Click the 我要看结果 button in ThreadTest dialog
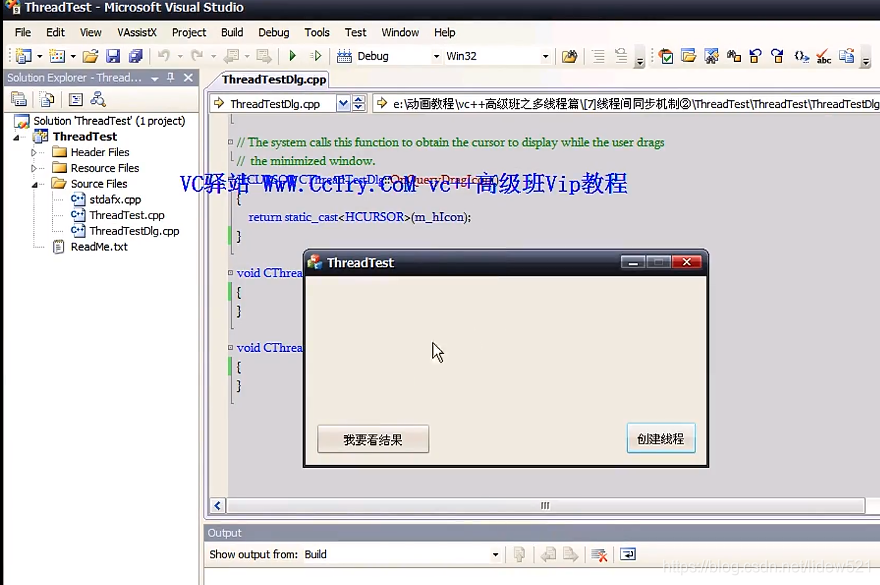This screenshot has width=880, height=585. [373, 439]
